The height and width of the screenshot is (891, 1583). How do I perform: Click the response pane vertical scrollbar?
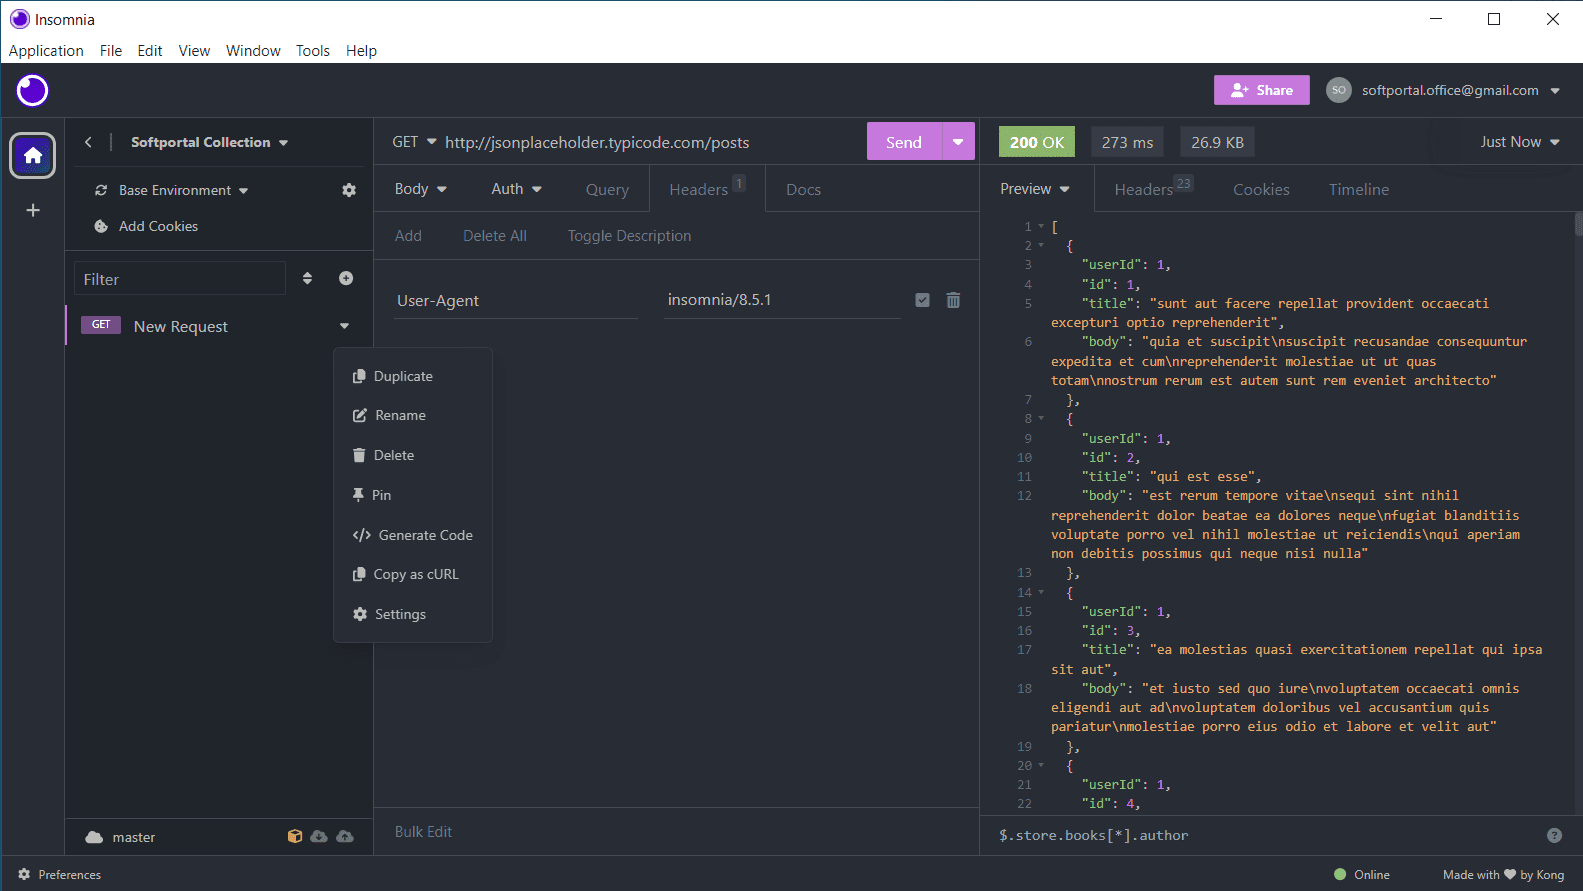tap(1577, 224)
